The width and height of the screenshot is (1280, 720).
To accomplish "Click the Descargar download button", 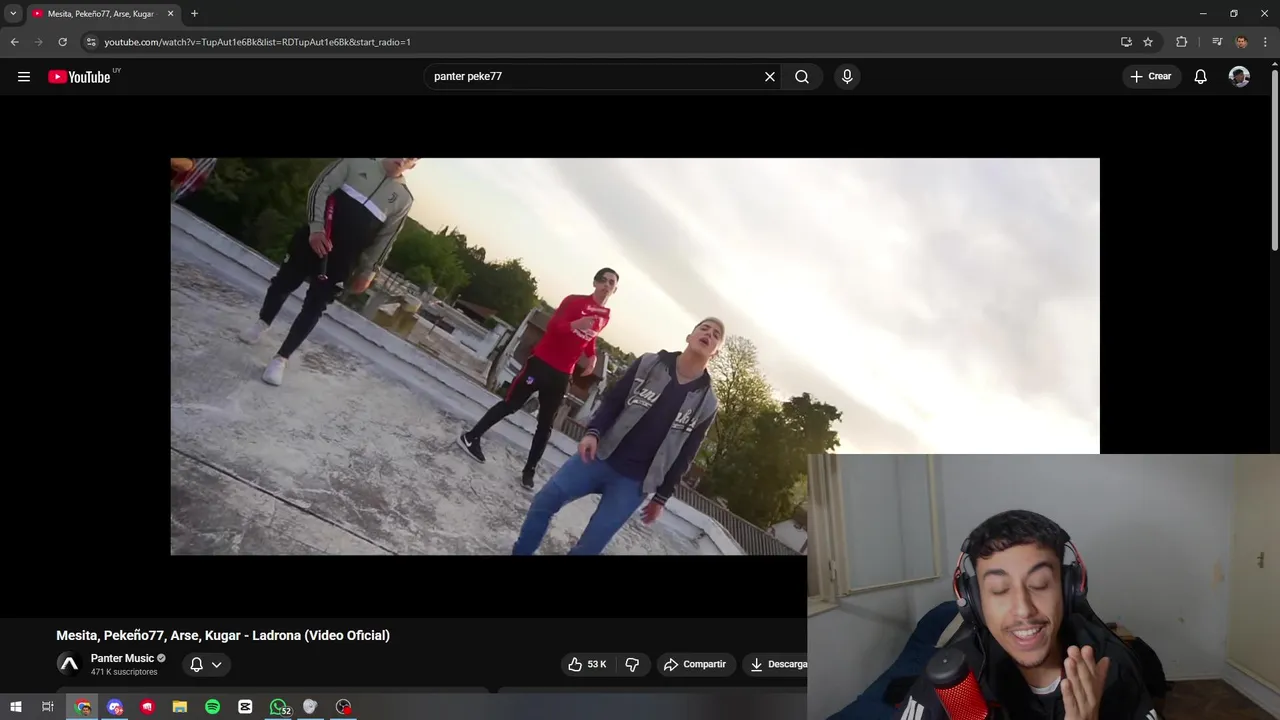I will coord(776,664).
